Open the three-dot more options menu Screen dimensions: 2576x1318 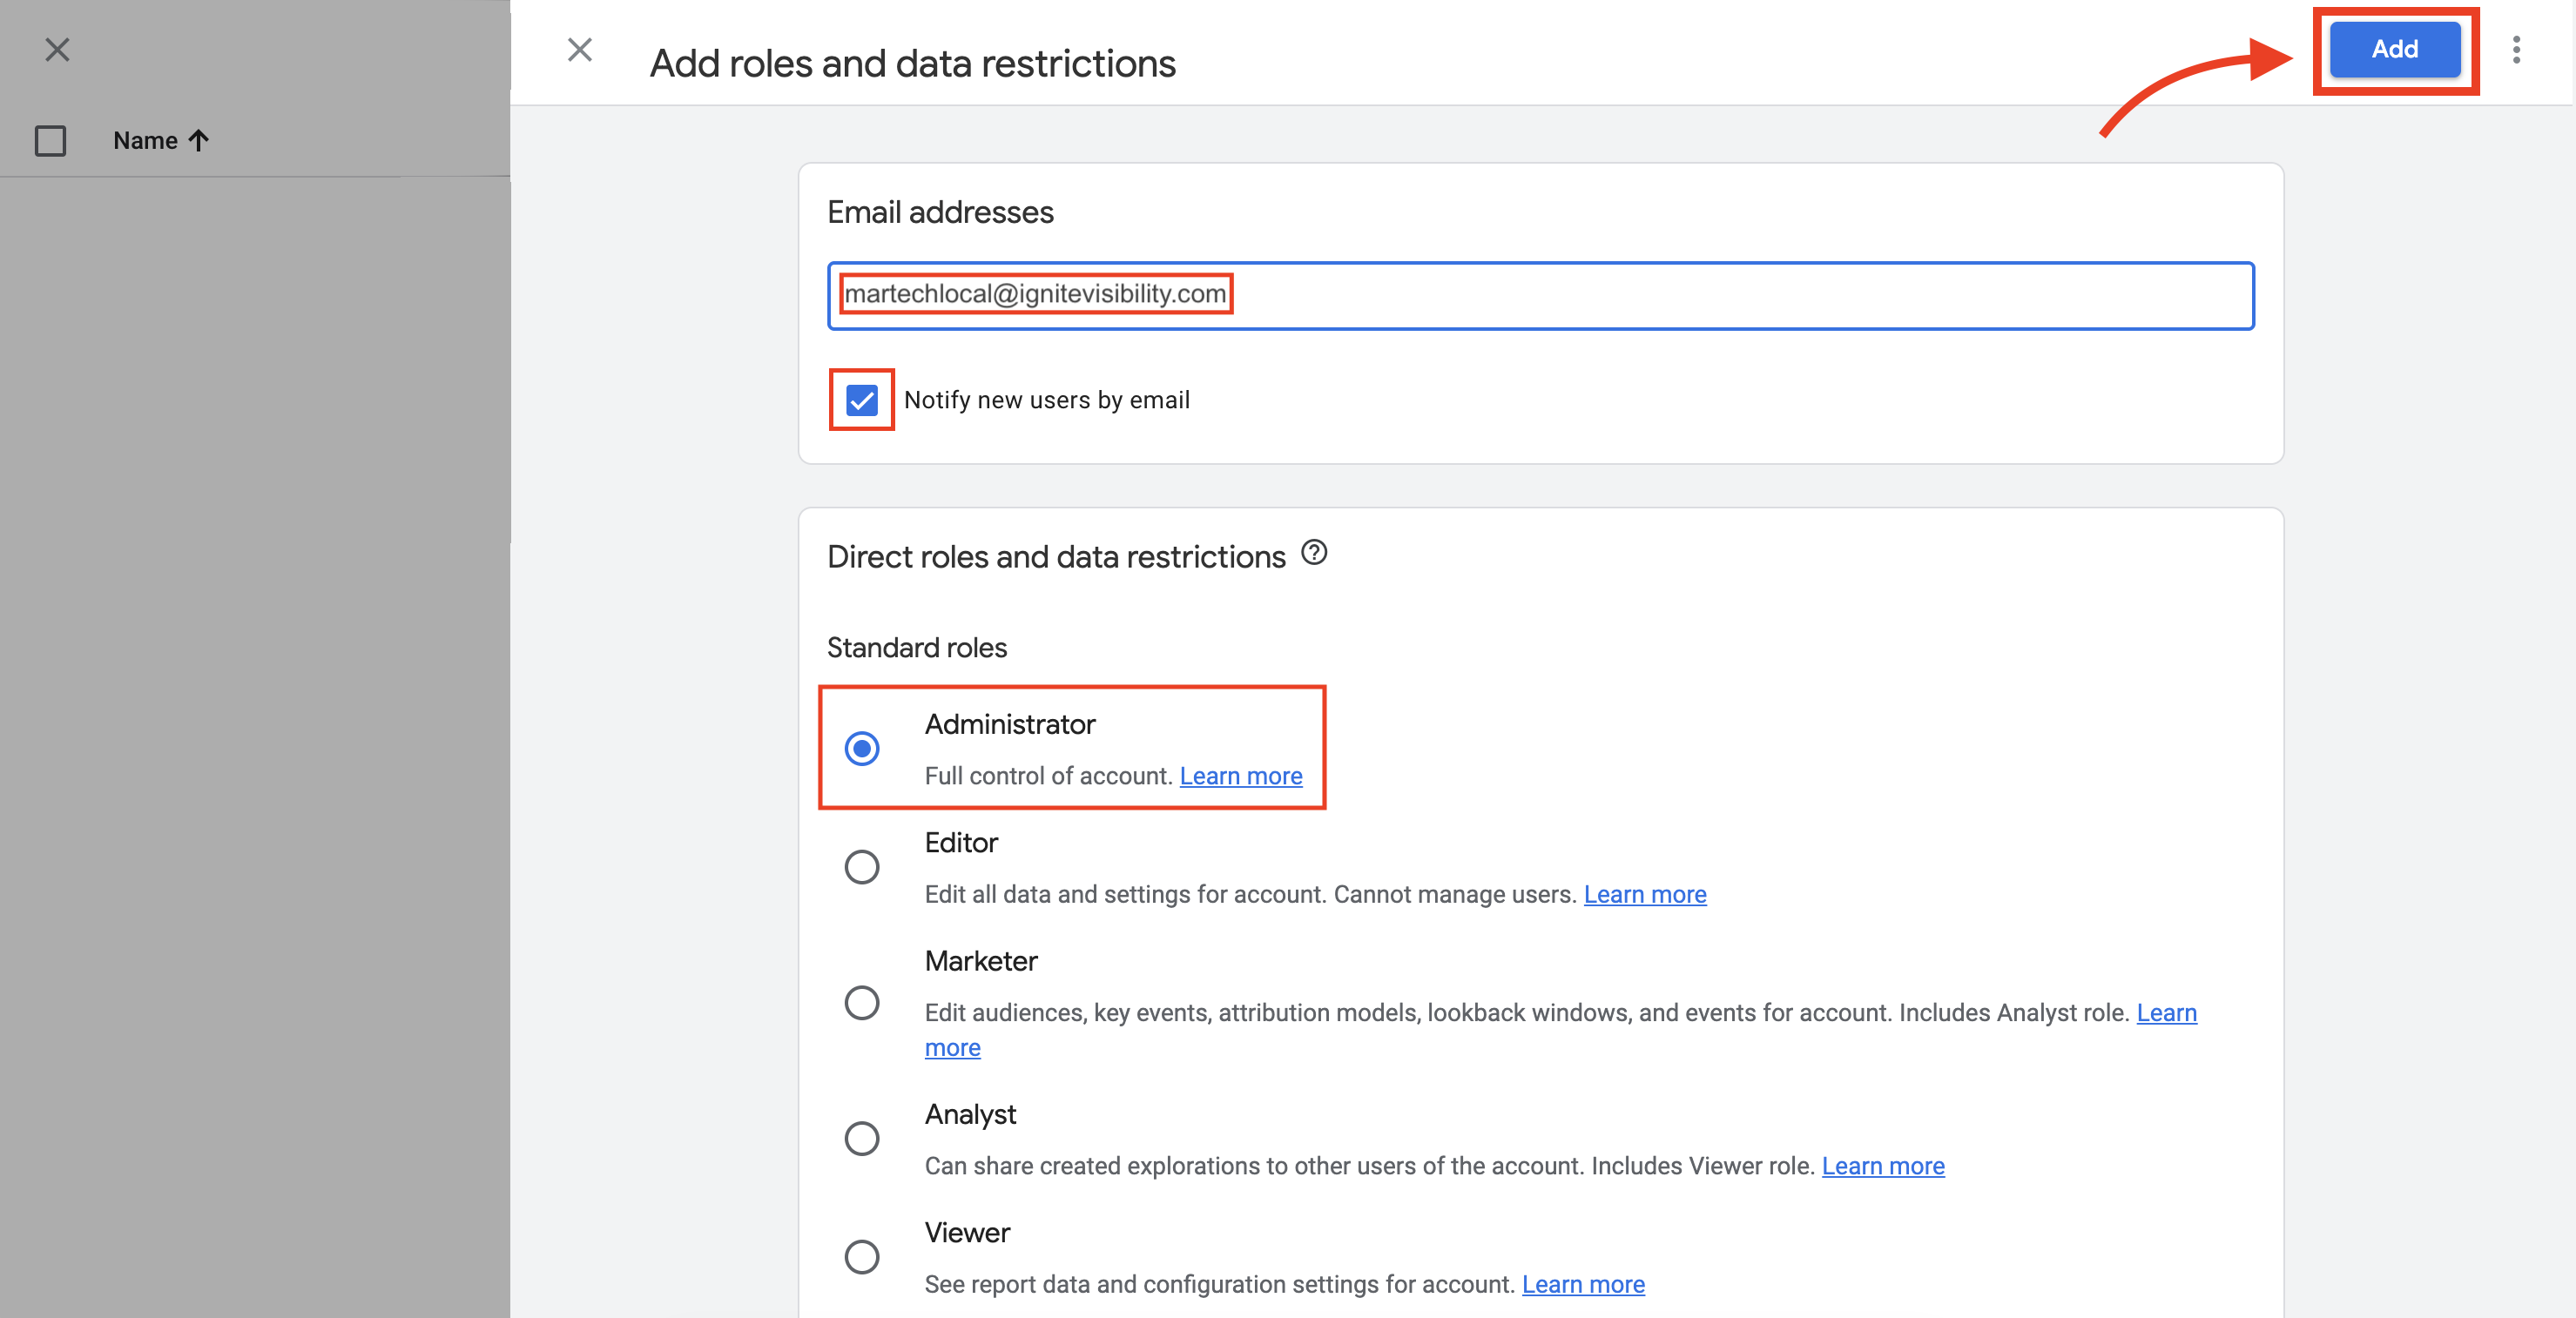pos(2516,49)
